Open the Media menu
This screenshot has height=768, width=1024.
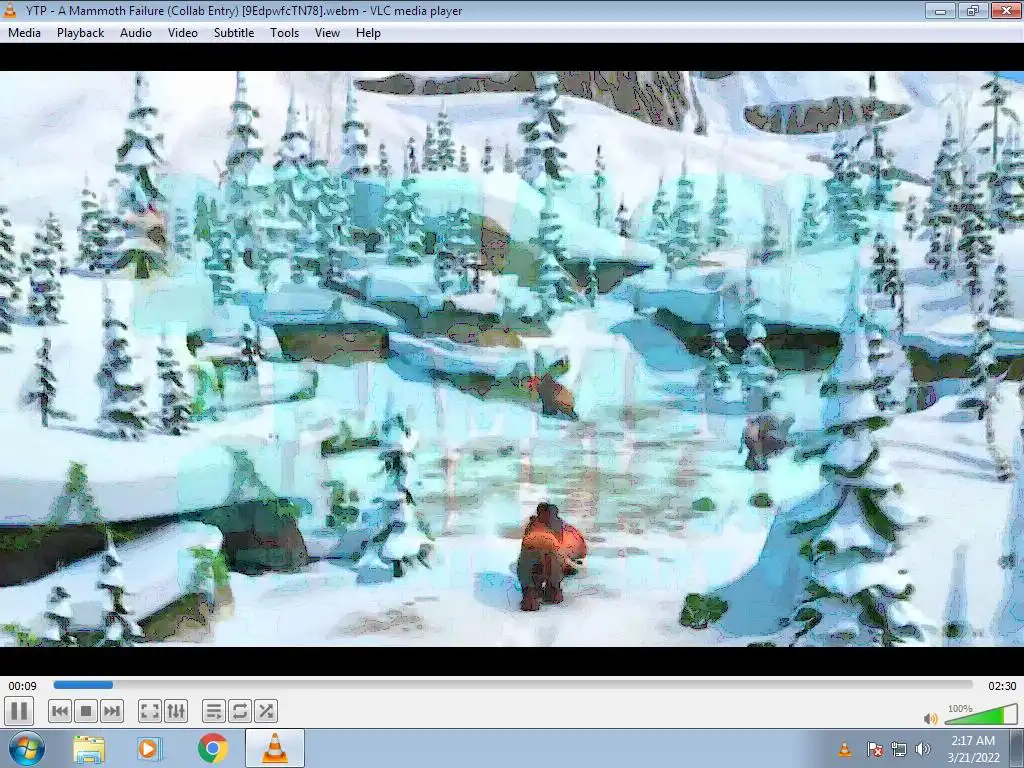point(24,33)
